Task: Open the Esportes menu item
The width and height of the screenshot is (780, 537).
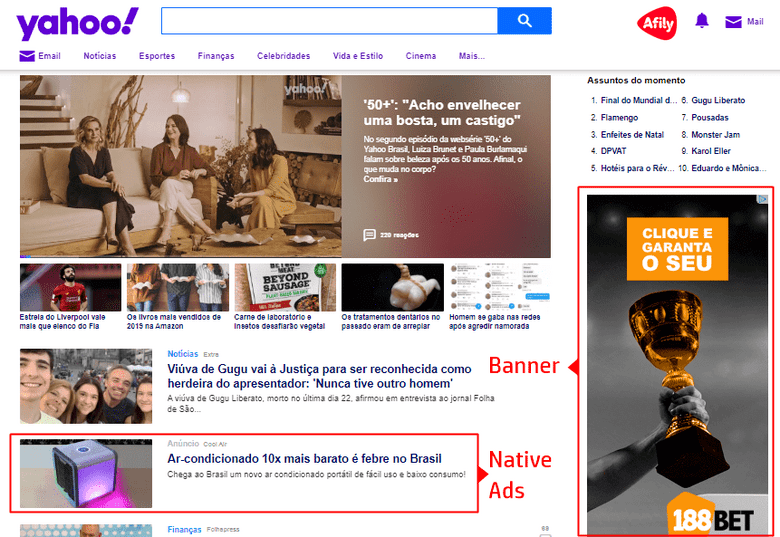Action: pos(157,56)
